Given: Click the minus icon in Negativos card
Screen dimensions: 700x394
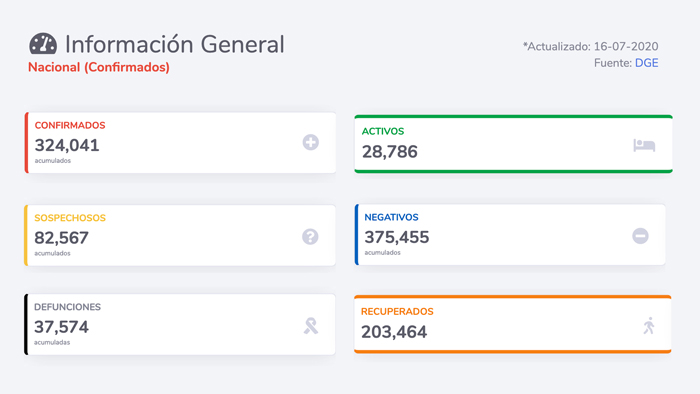Looking at the screenshot, I should coord(640,236).
